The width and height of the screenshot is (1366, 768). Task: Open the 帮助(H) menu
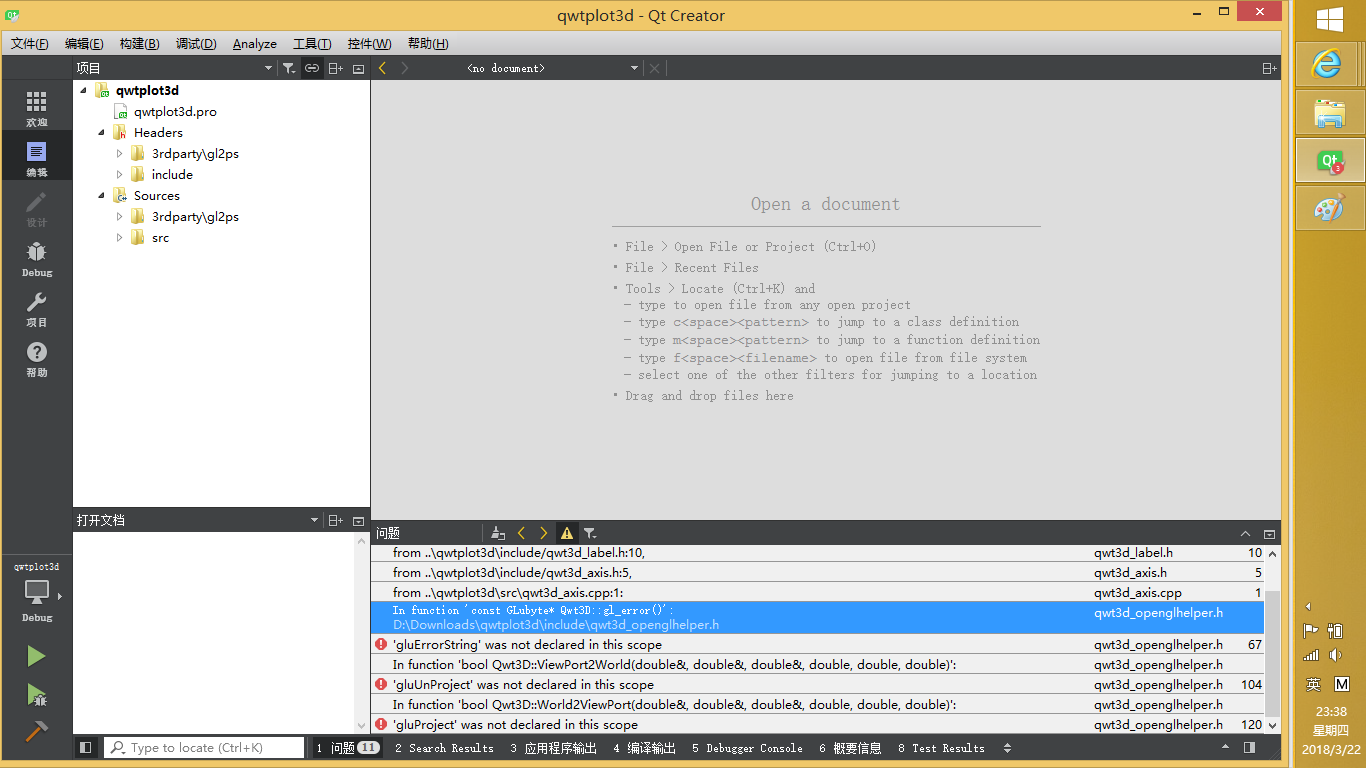tap(428, 44)
